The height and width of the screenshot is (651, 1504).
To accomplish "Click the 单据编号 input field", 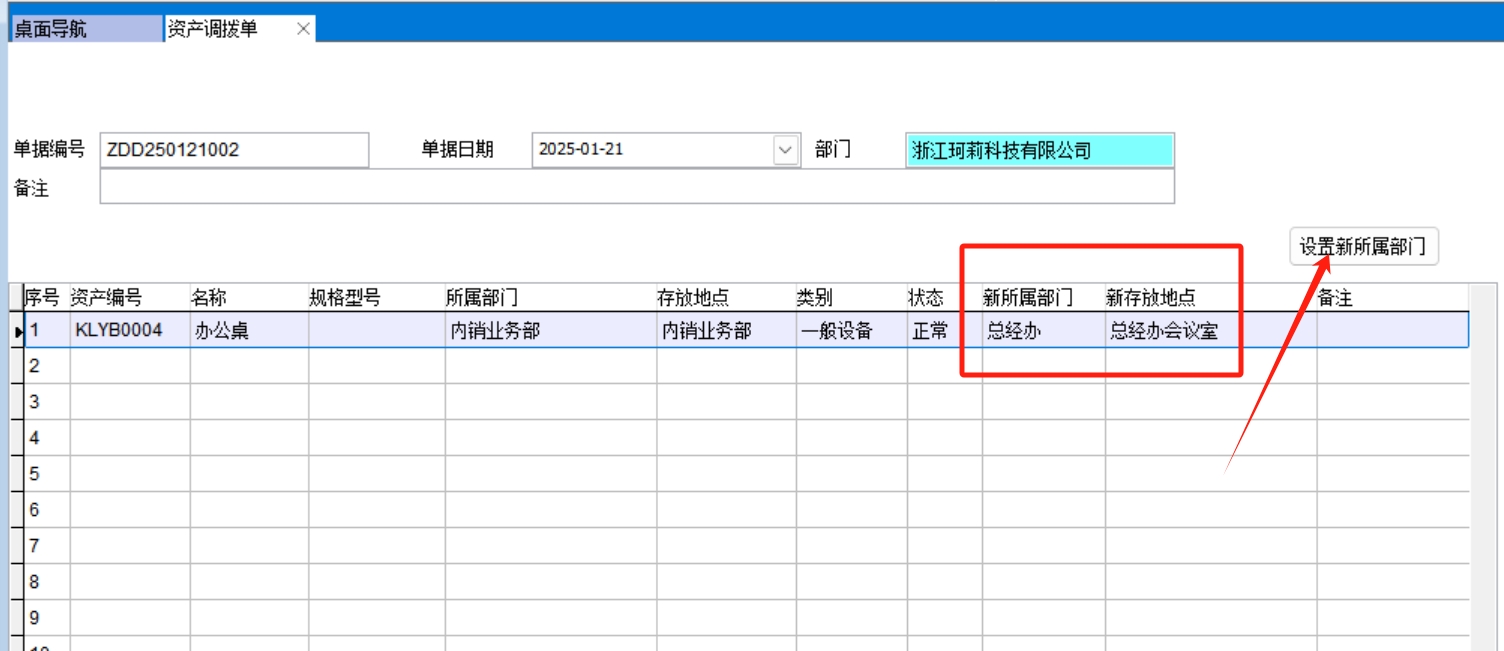I will (234, 150).
